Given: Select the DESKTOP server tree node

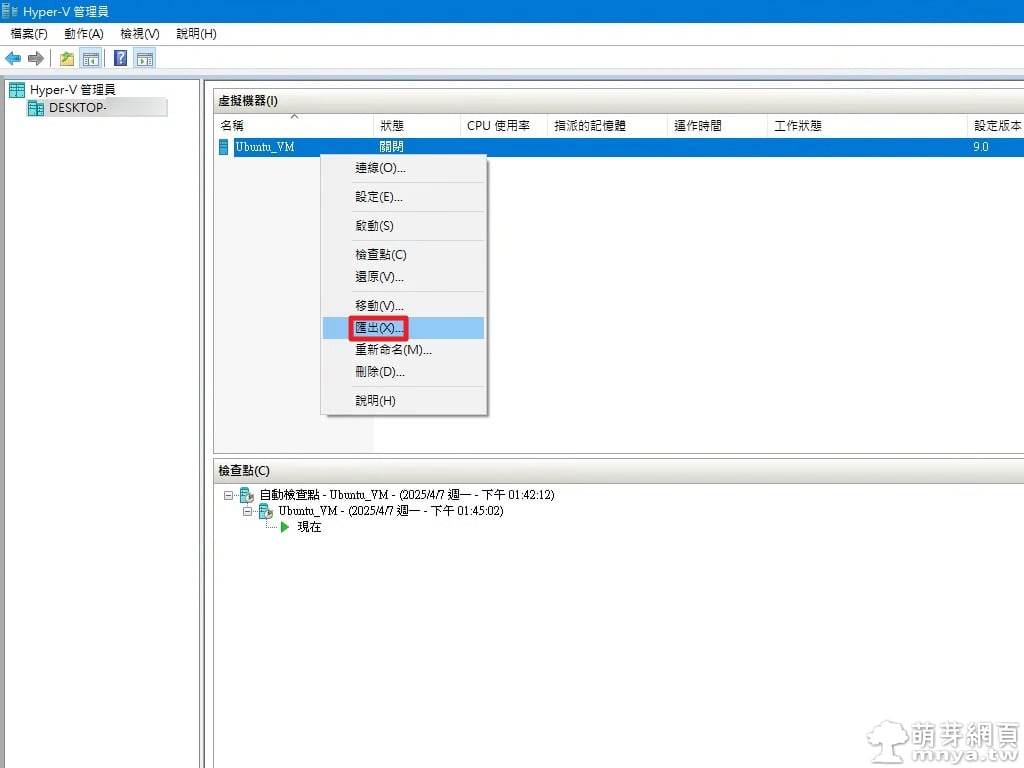Looking at the screenshot, I should coord(77,108).
